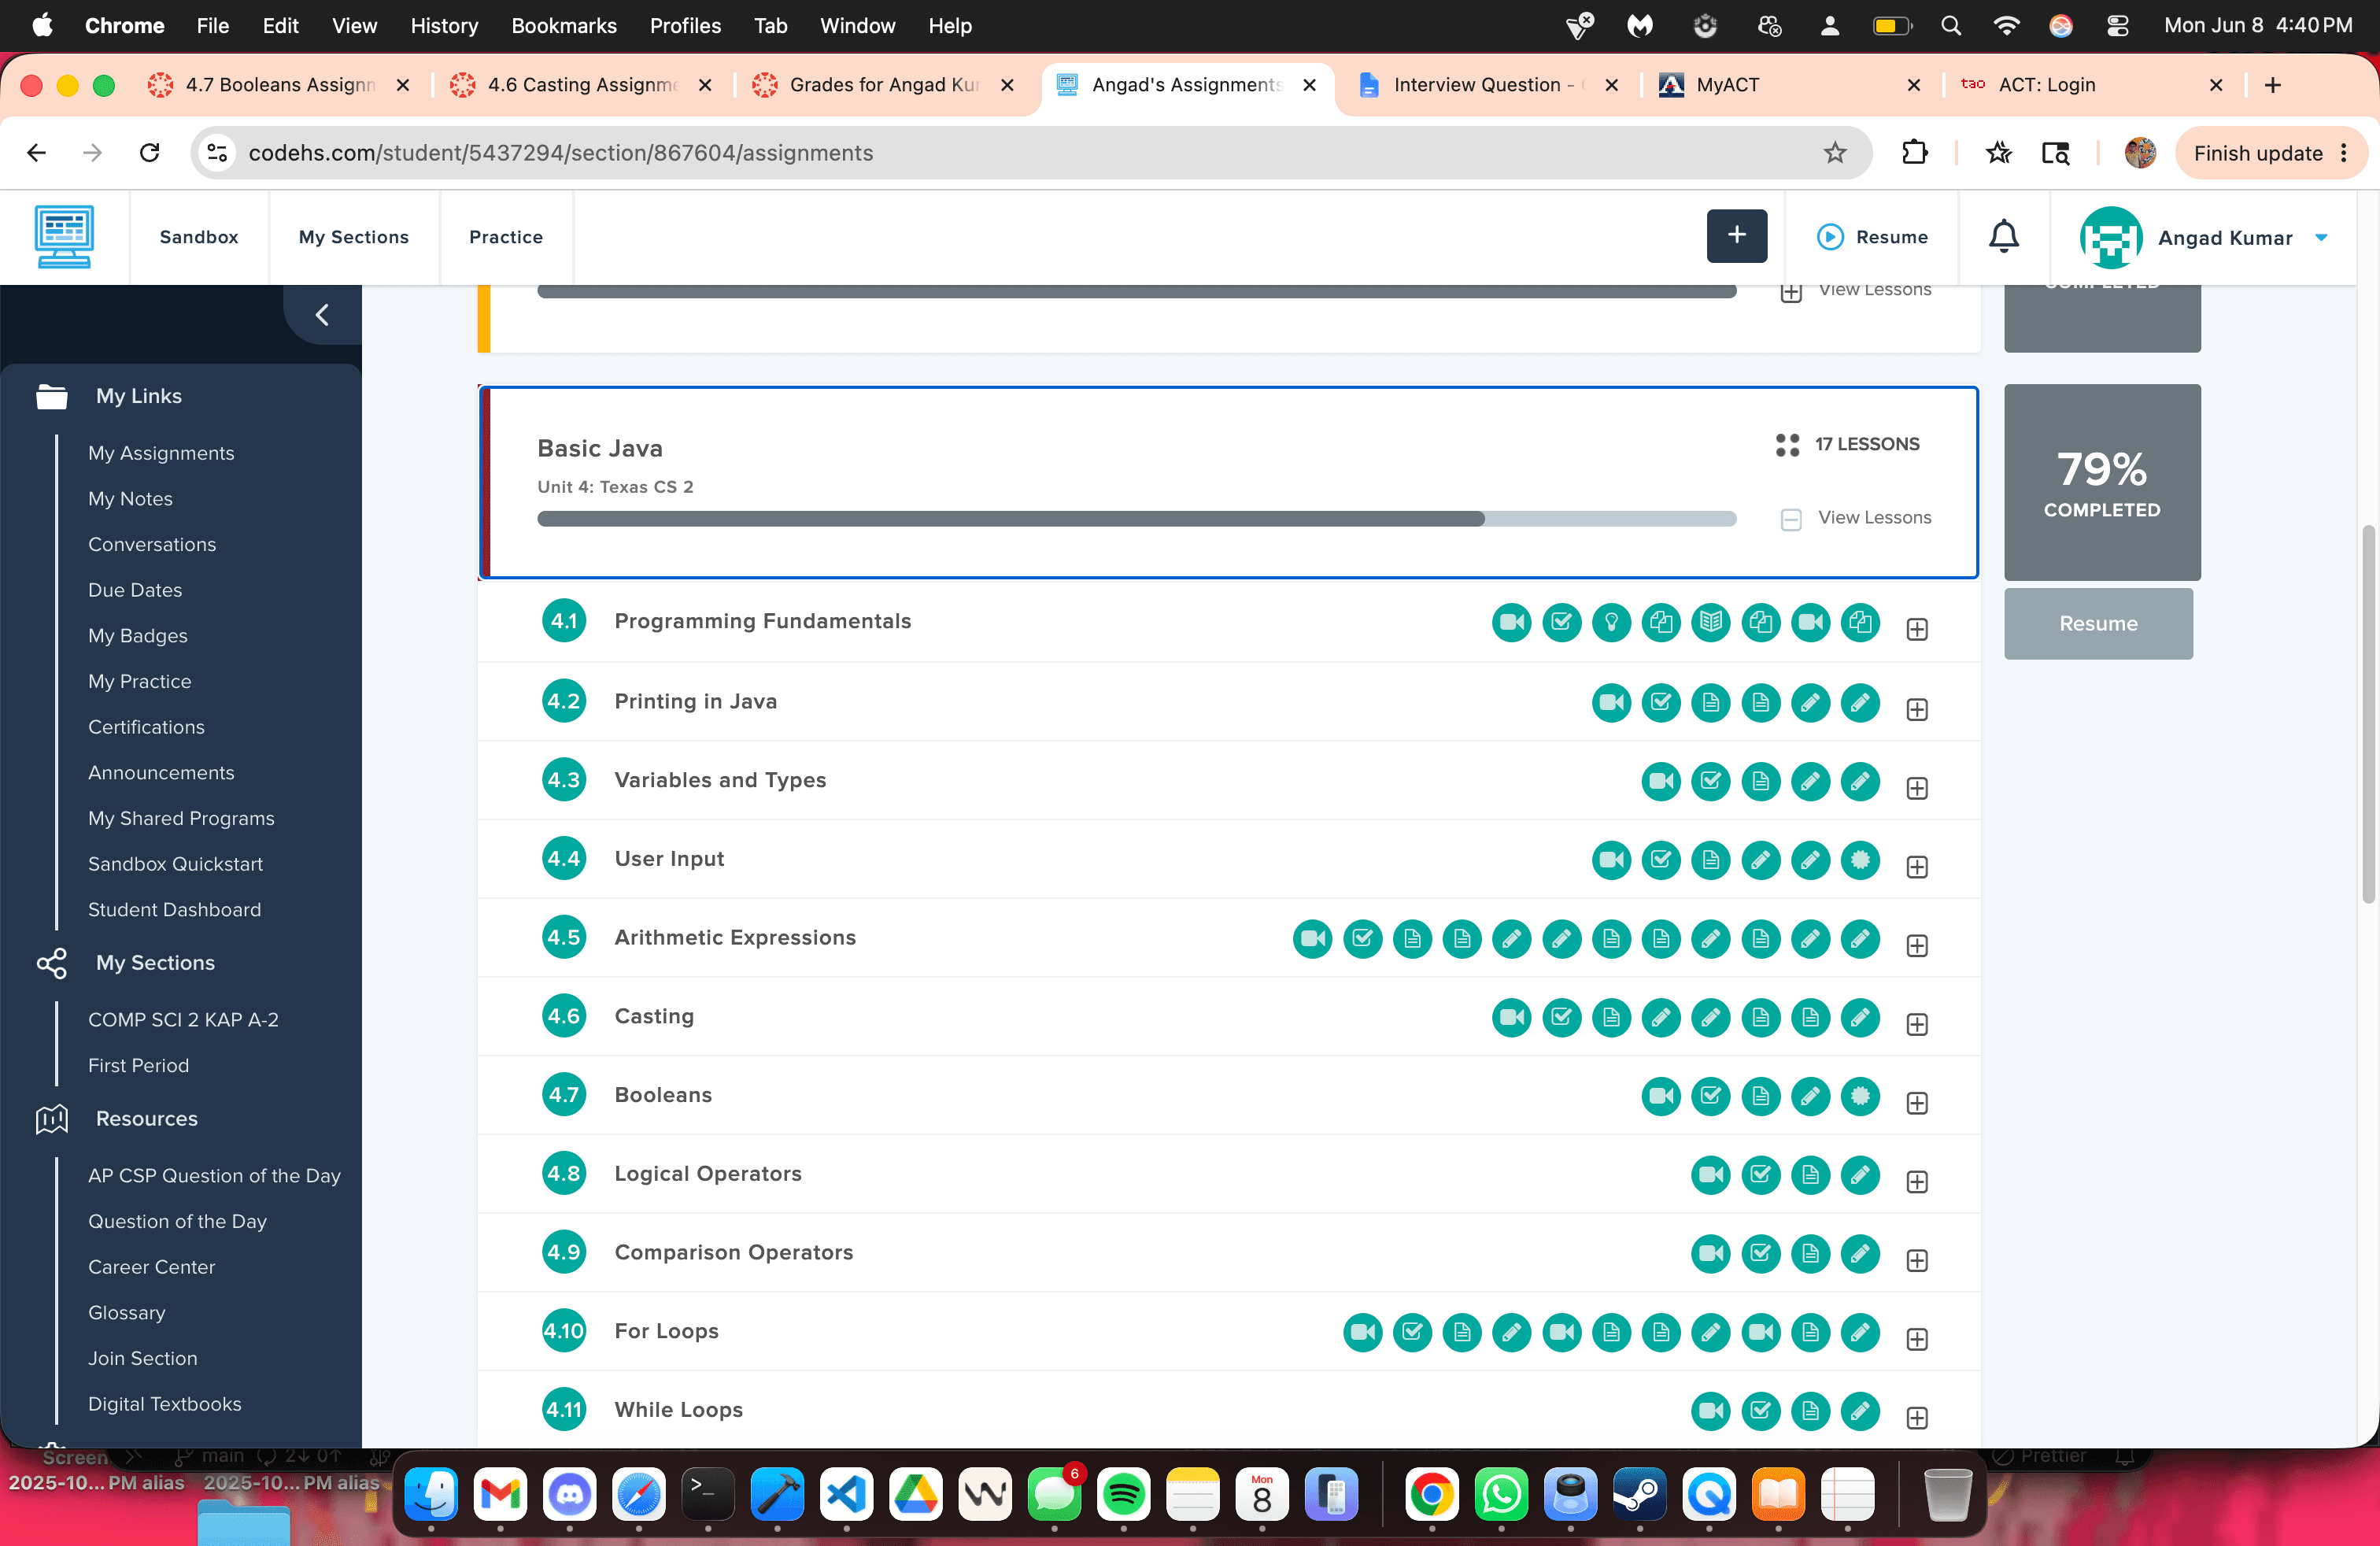This screenshot has width=2380, height=1546.
Task: Open the History menu in menu bar
Action: [x=444, y=26]
